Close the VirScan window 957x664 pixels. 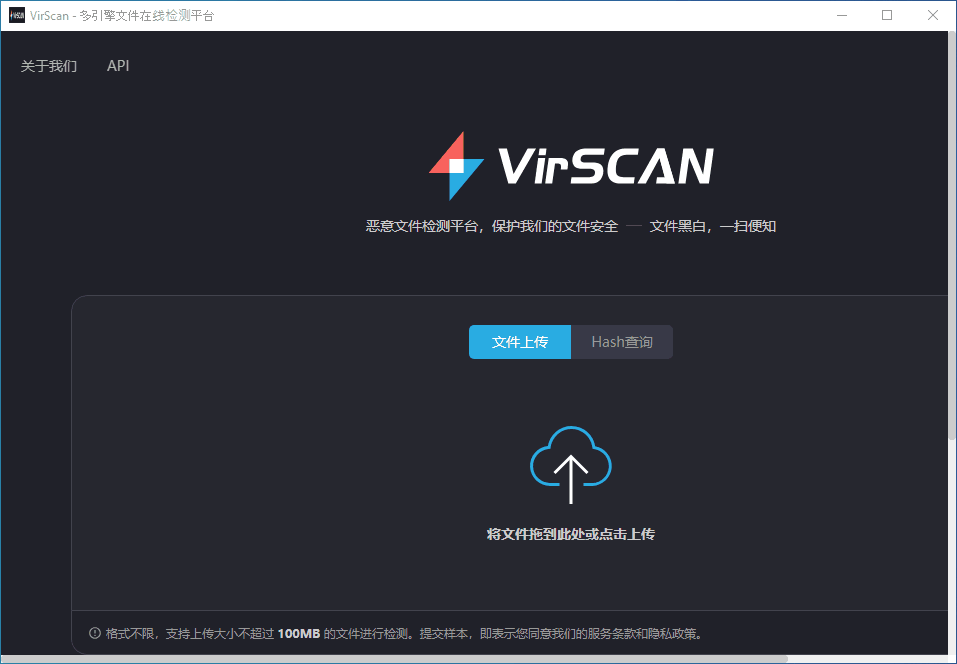click(x=933, y=15)
